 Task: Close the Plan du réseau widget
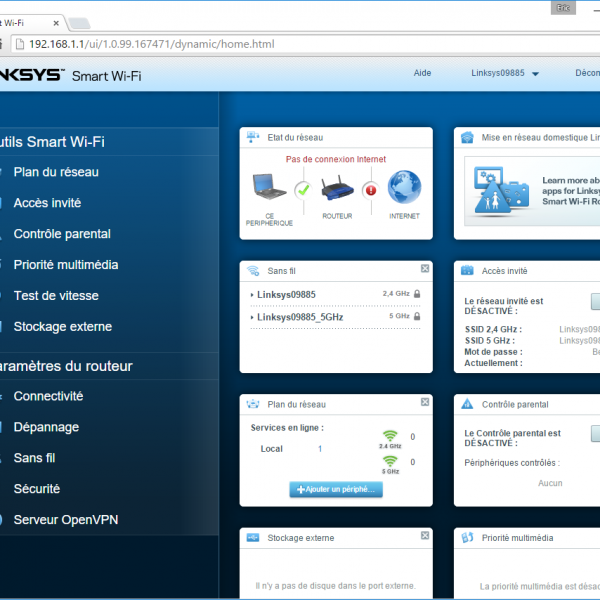(425, 403)
